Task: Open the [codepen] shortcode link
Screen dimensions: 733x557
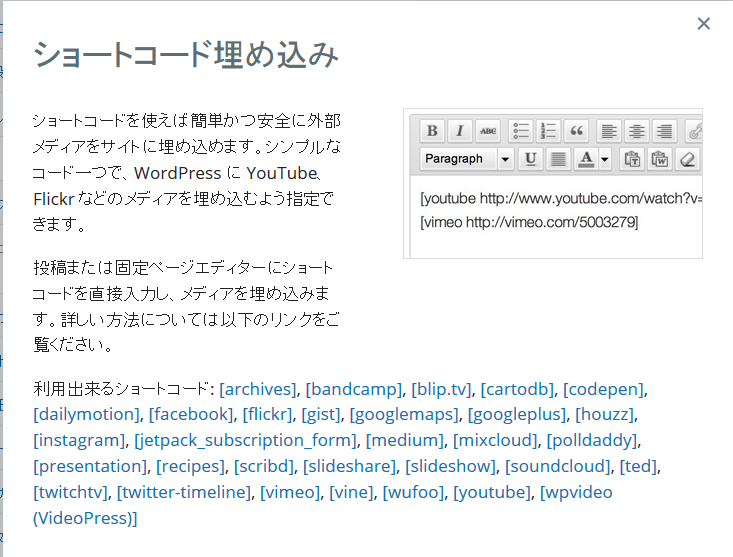Action: (604, 389)
